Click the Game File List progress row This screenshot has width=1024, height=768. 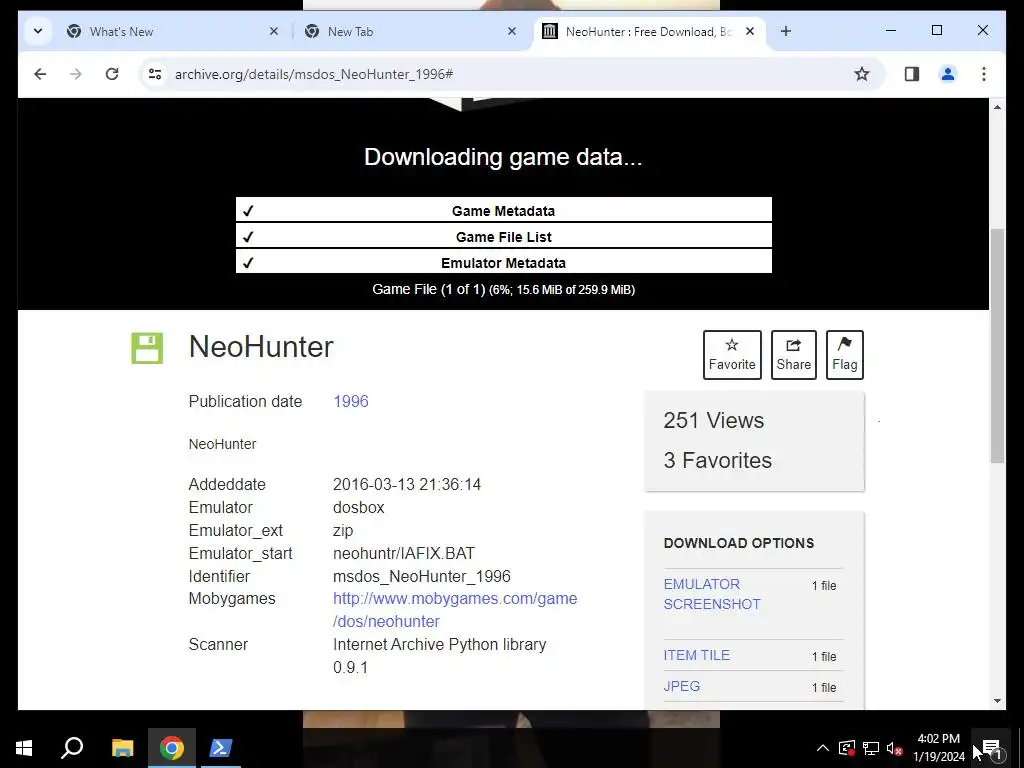[504, 236]
